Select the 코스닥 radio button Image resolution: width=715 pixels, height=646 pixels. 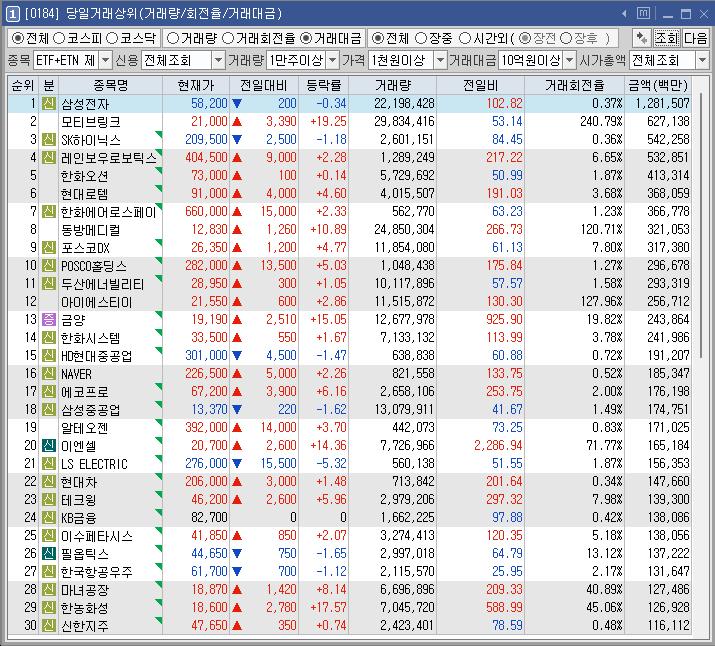tap(112, 38)
